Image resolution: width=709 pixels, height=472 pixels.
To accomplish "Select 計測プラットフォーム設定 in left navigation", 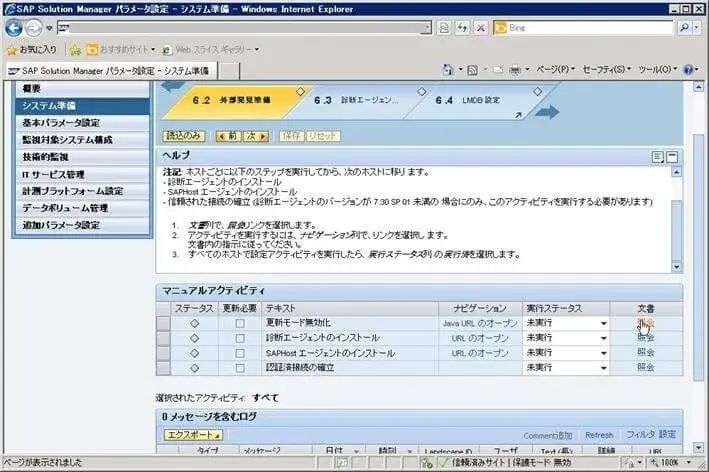I will (83, 191).
